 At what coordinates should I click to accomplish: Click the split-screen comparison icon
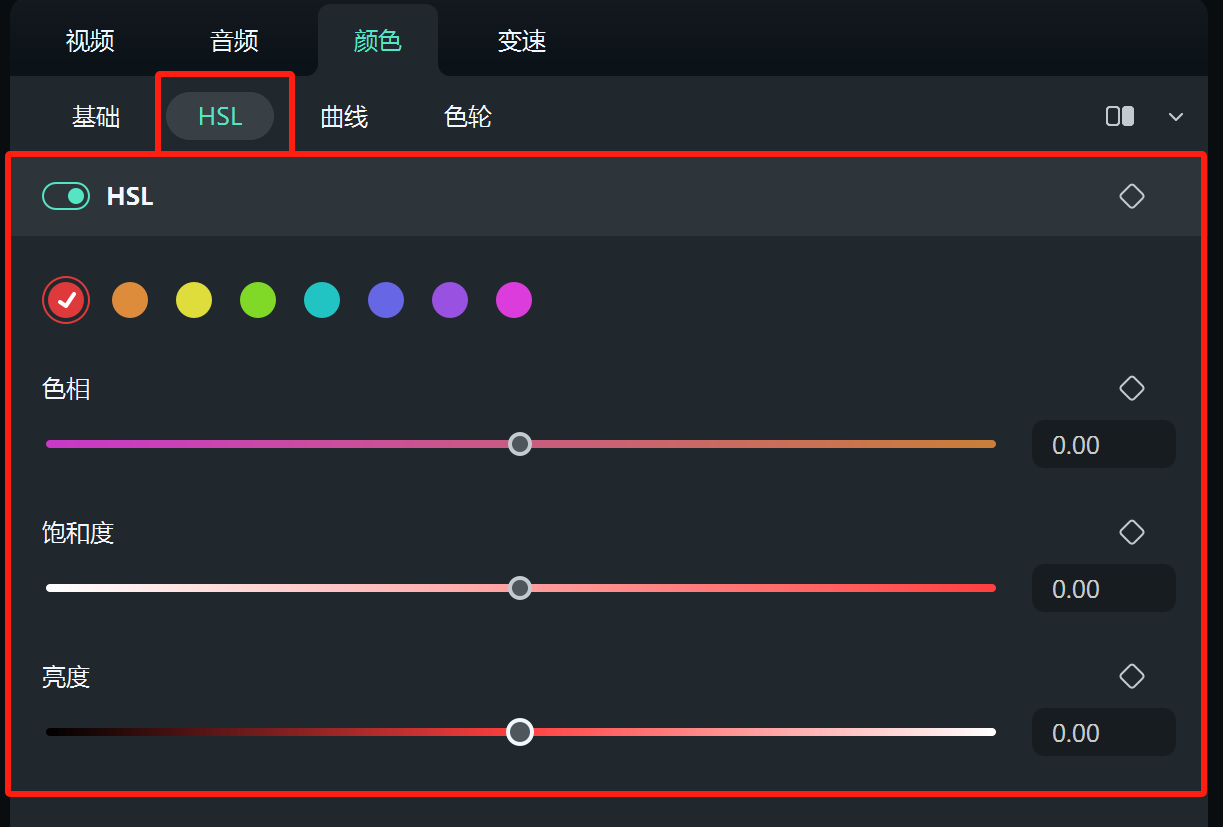1118,116
